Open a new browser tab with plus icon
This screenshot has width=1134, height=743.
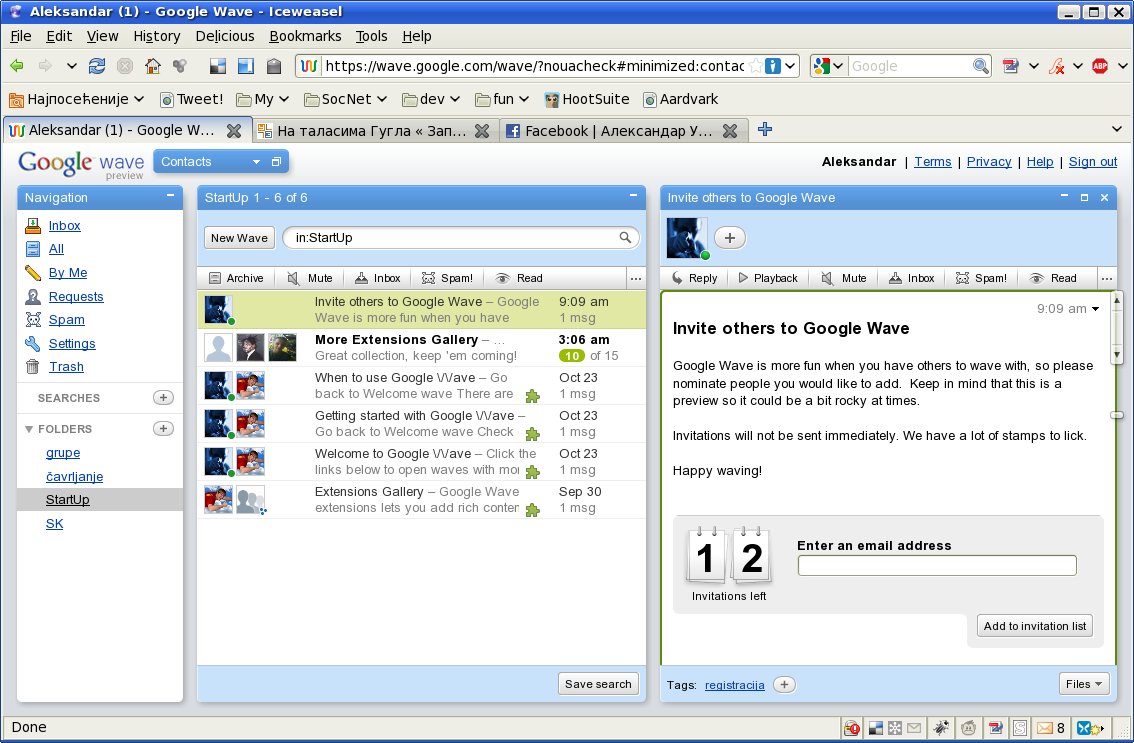point(764,129)
